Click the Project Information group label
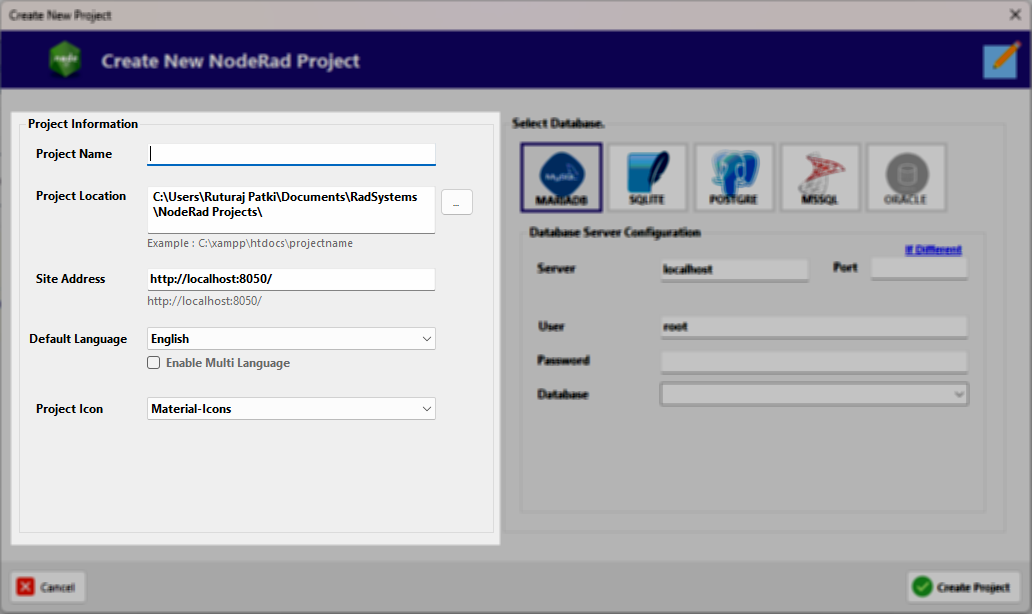1032x614 pixels. pos(83,124)
